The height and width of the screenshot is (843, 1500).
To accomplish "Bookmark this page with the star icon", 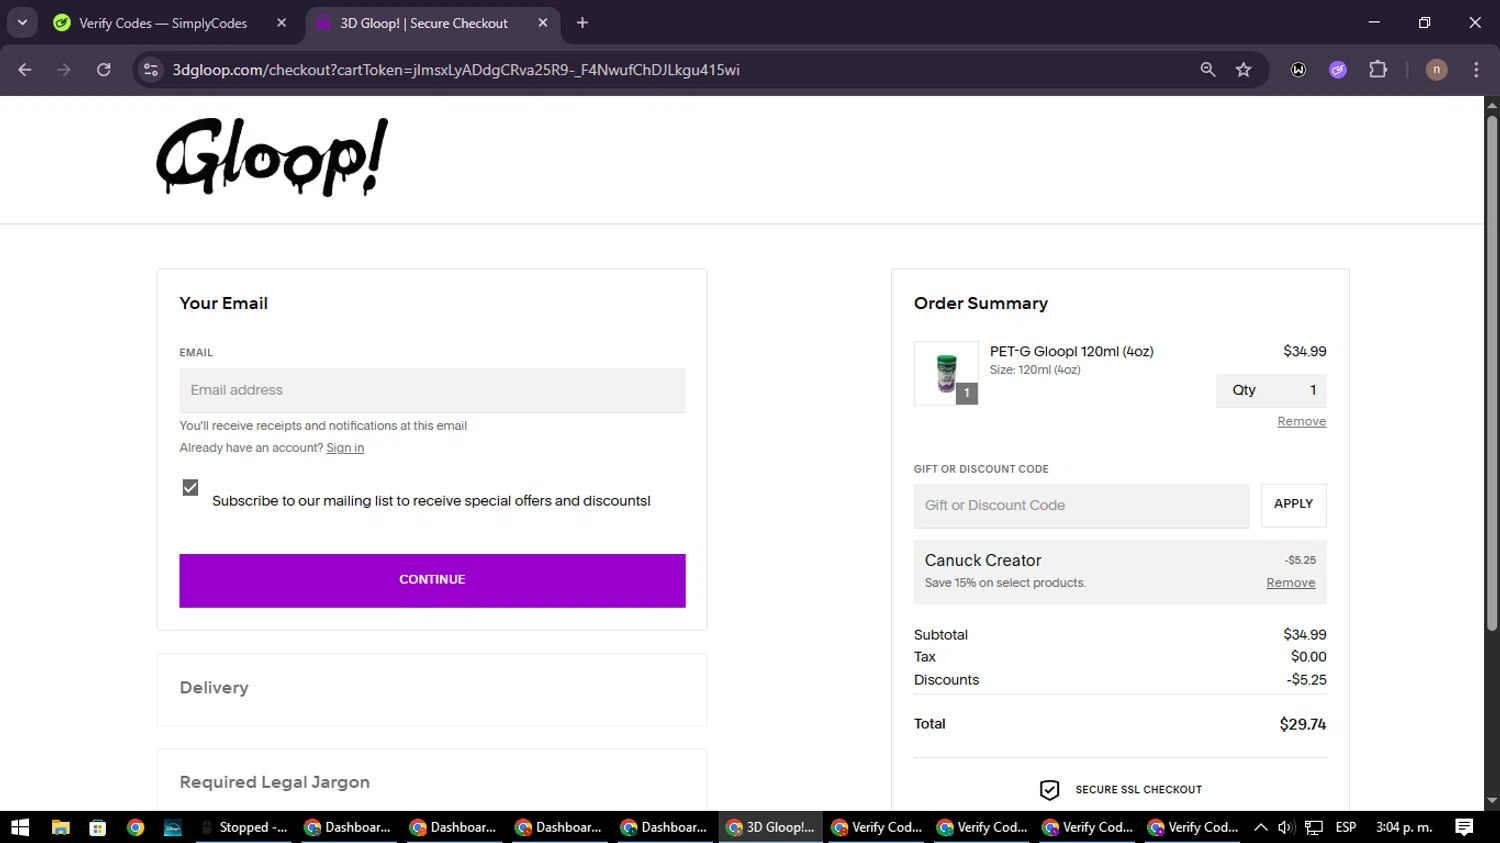I will tap(1243, 70).
